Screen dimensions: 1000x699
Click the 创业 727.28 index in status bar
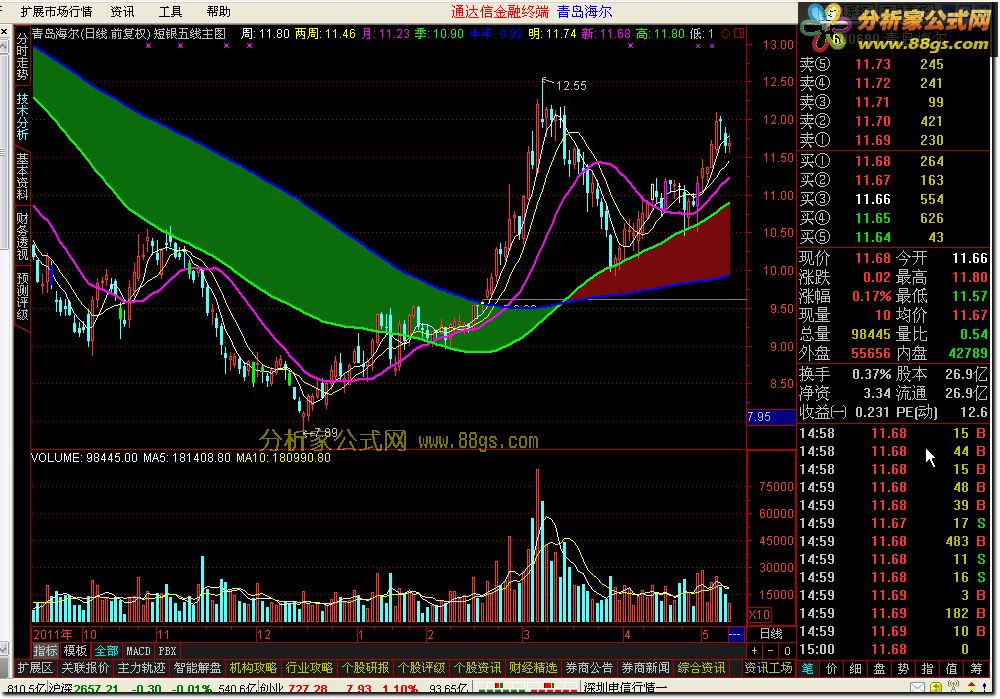[293, 689]
